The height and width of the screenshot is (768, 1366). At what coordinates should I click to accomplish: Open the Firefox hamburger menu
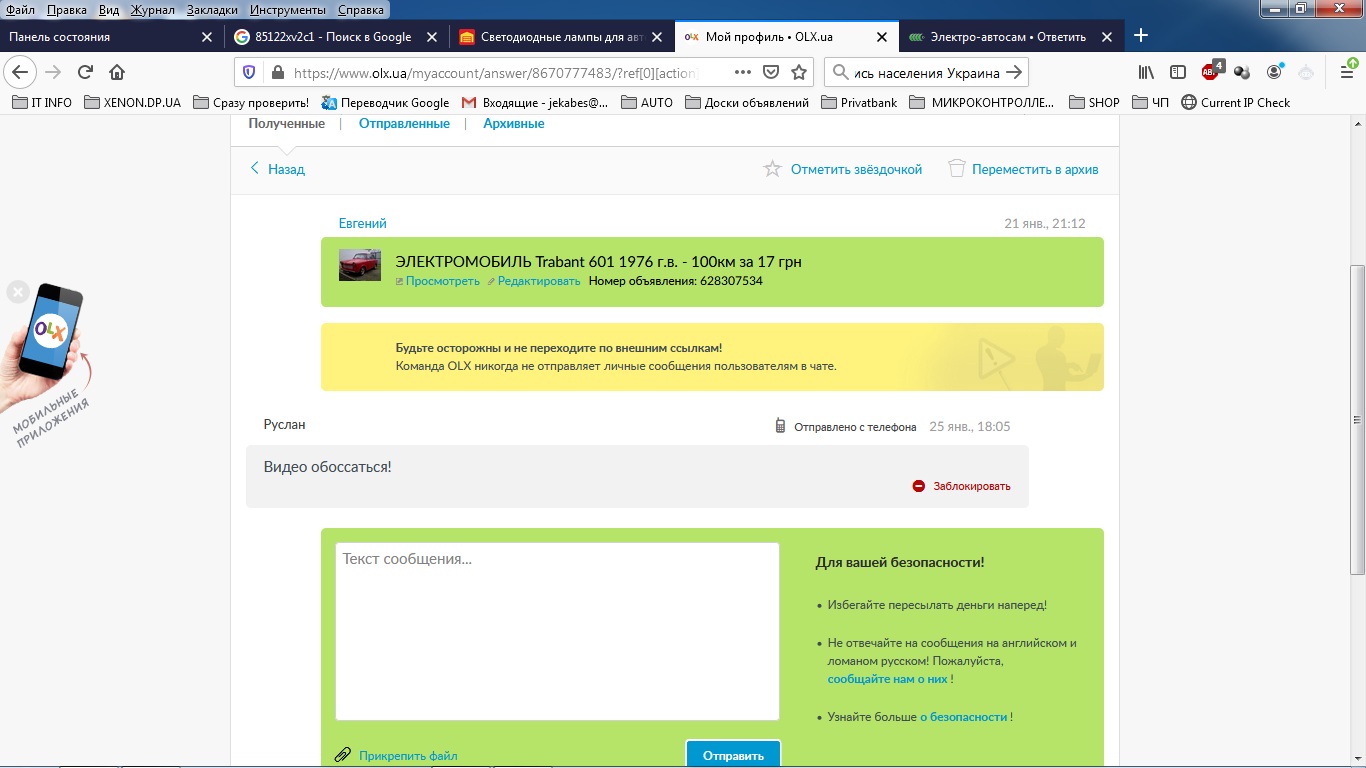[1347, 72]
